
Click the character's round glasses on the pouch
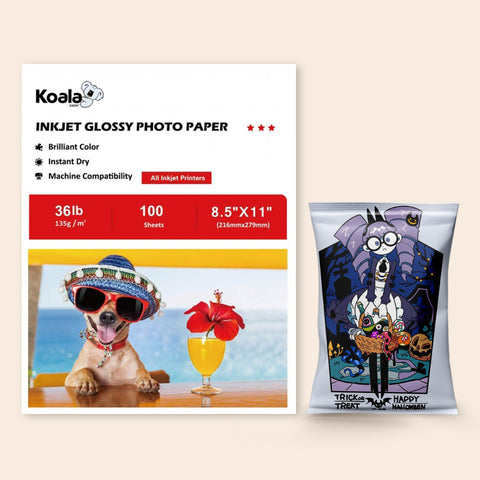click(383, 241)
